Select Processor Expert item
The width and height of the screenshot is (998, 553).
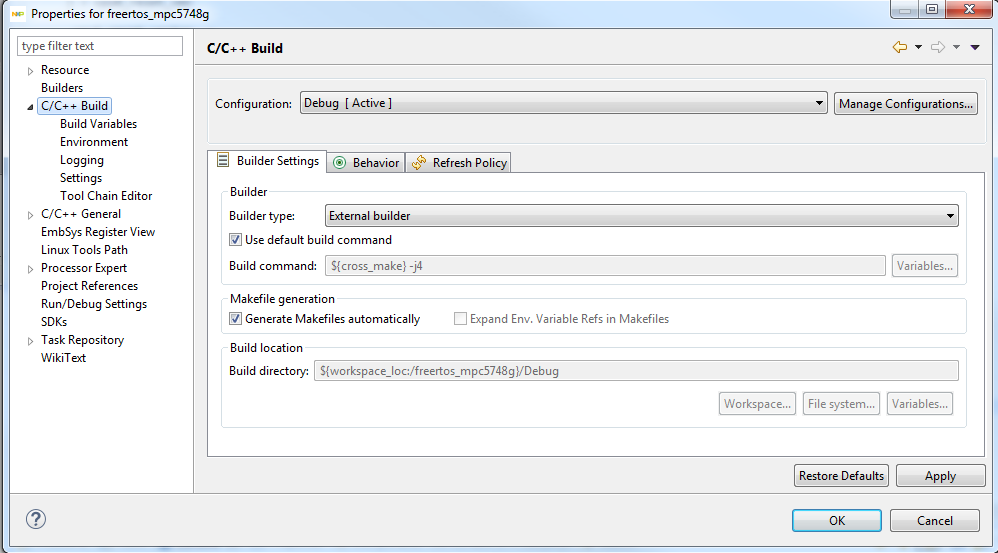[84, 268]
